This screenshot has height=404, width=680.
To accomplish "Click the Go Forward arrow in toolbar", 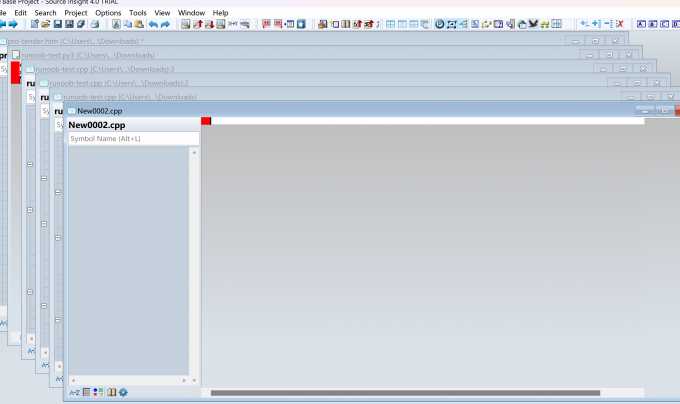I will click(x=13, y=24).
